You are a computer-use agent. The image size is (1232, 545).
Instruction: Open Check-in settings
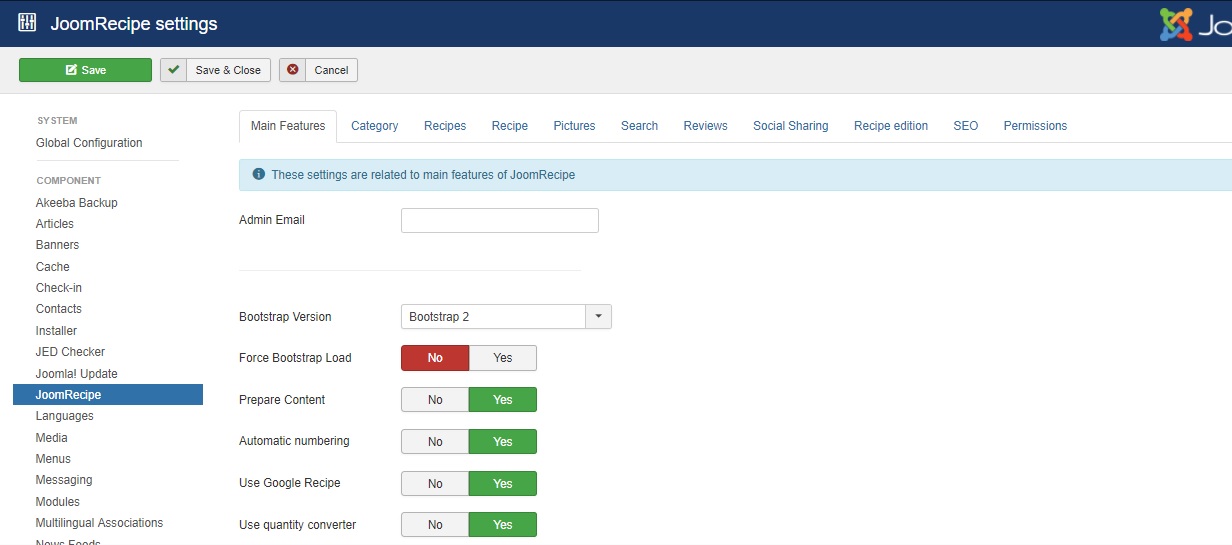(x=59, y=288)
